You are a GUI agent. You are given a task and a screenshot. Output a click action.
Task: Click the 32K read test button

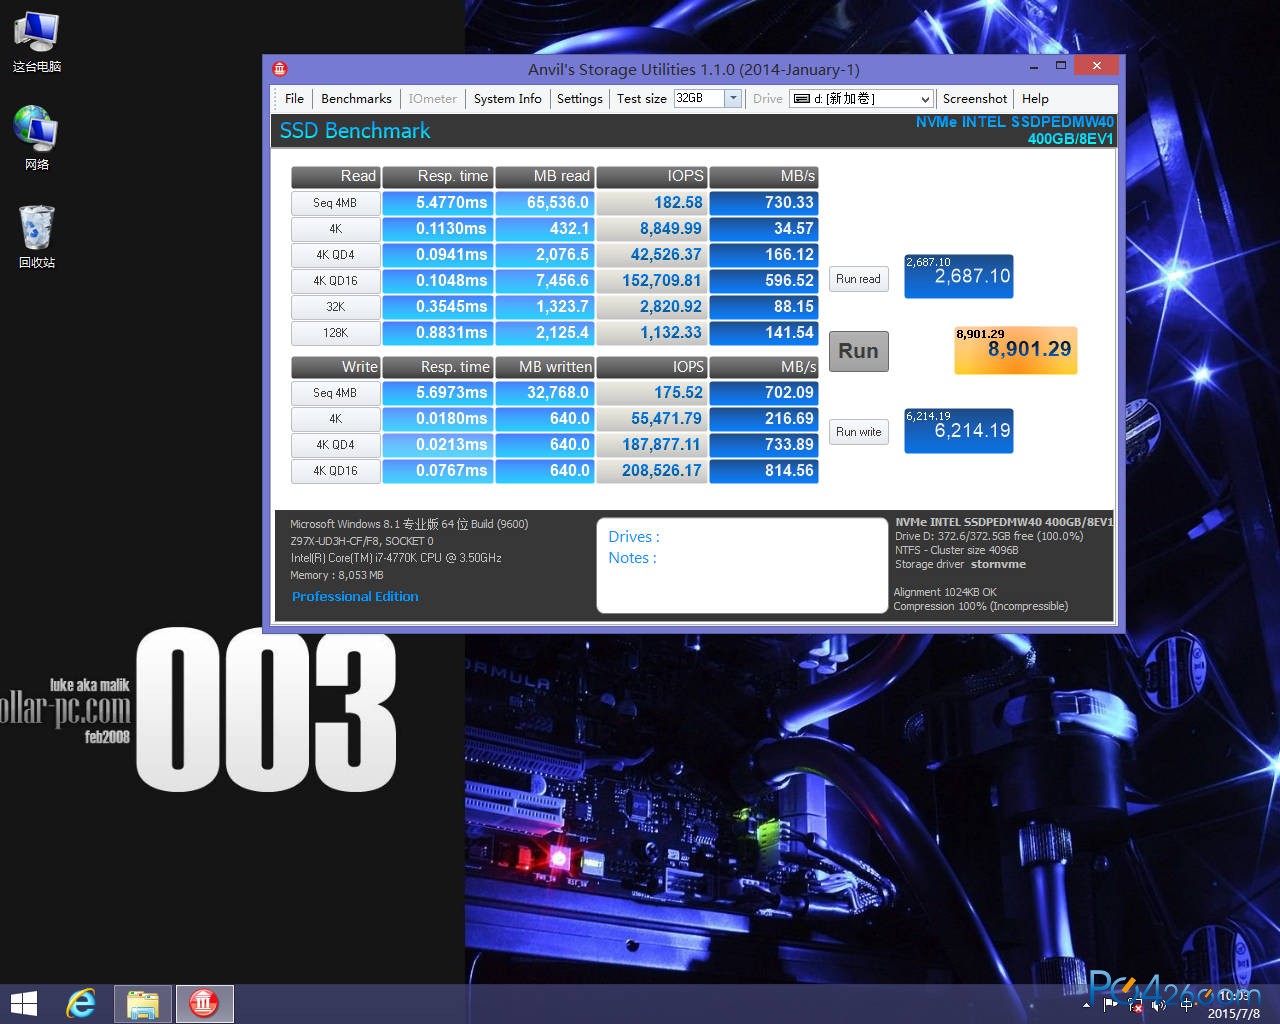tap(335, 307)
